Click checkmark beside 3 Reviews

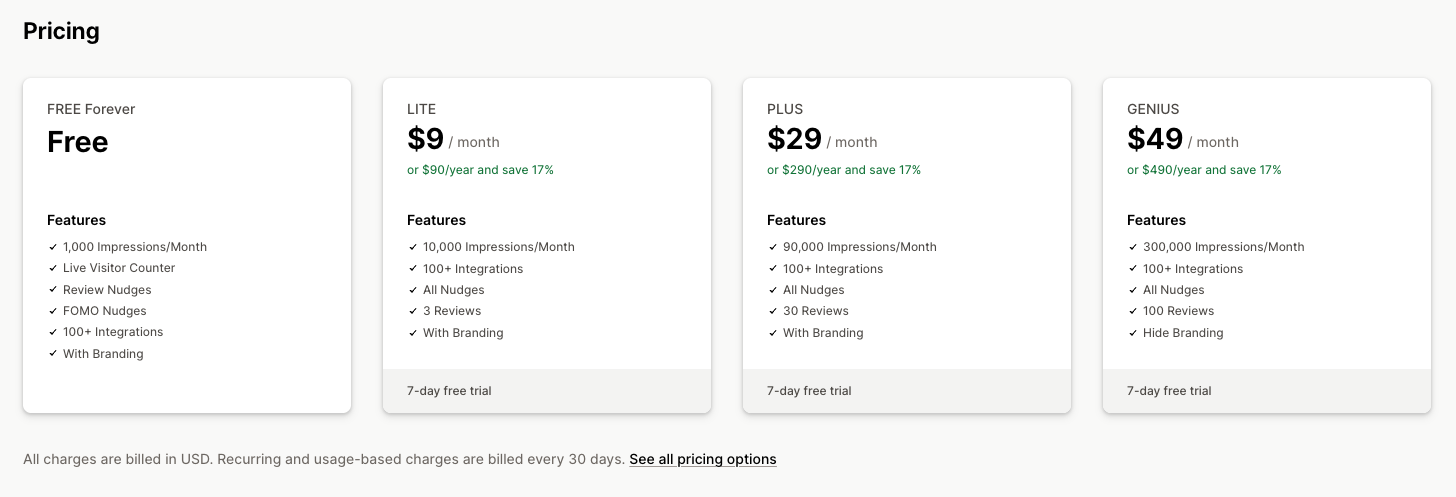(412, 311)
